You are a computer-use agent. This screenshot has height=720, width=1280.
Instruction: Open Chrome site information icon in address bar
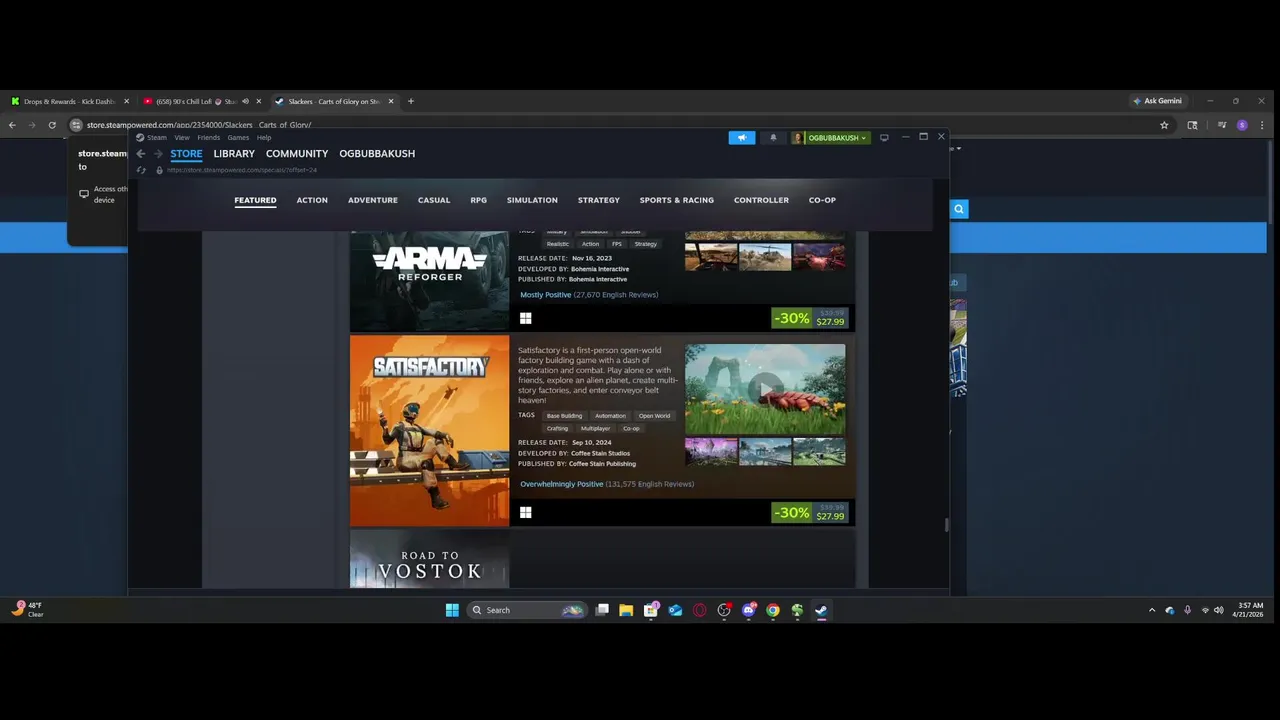coord(76,125)
